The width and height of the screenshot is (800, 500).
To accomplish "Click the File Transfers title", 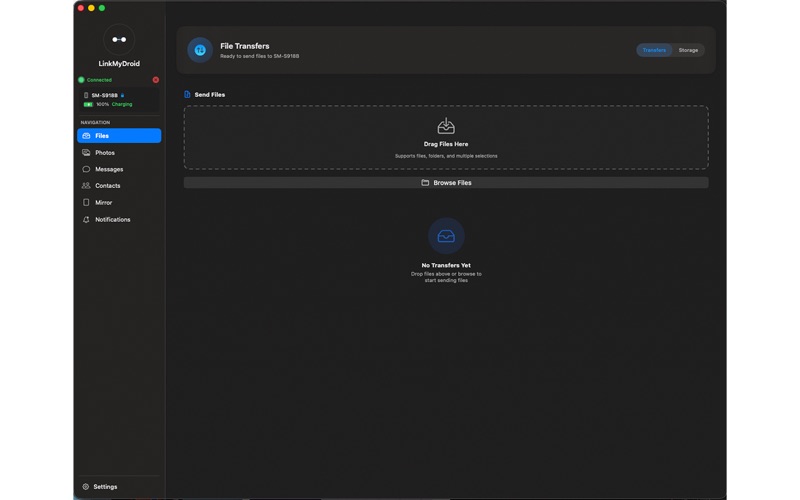I will (x=245, y=46).
